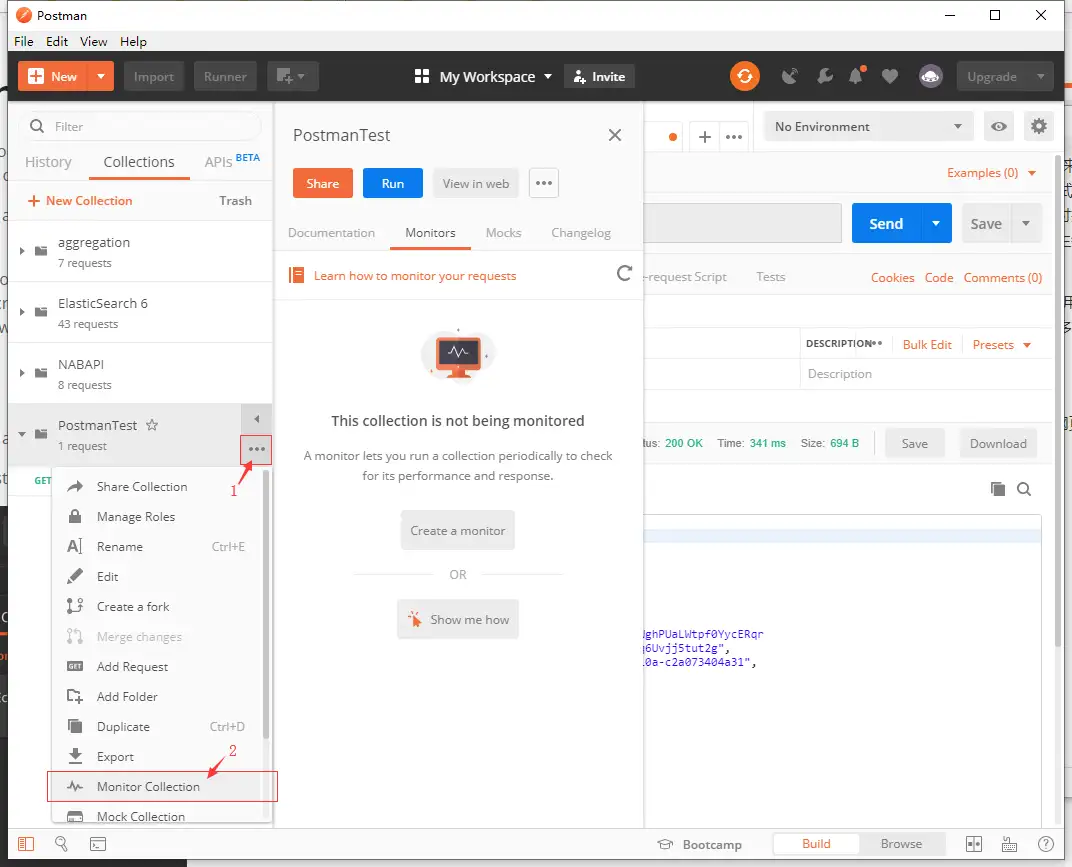The height and width of the screenshot is (867, 1072).
Task: Open the Send button dropdown arrow
Action: (x=936, y=224)
